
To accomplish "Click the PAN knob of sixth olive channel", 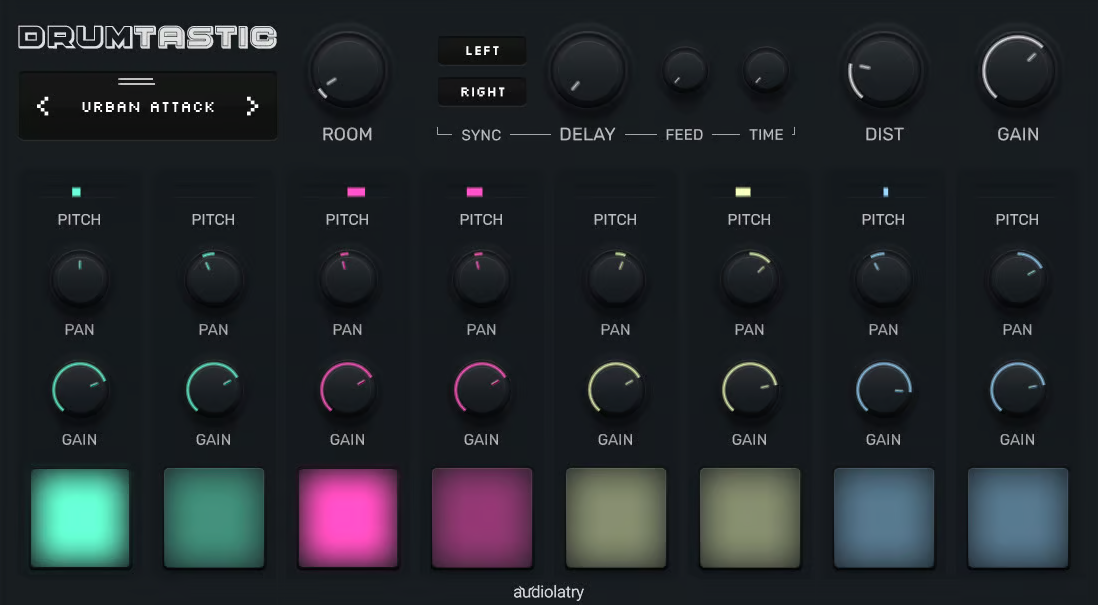I will [x=750, y=279].
